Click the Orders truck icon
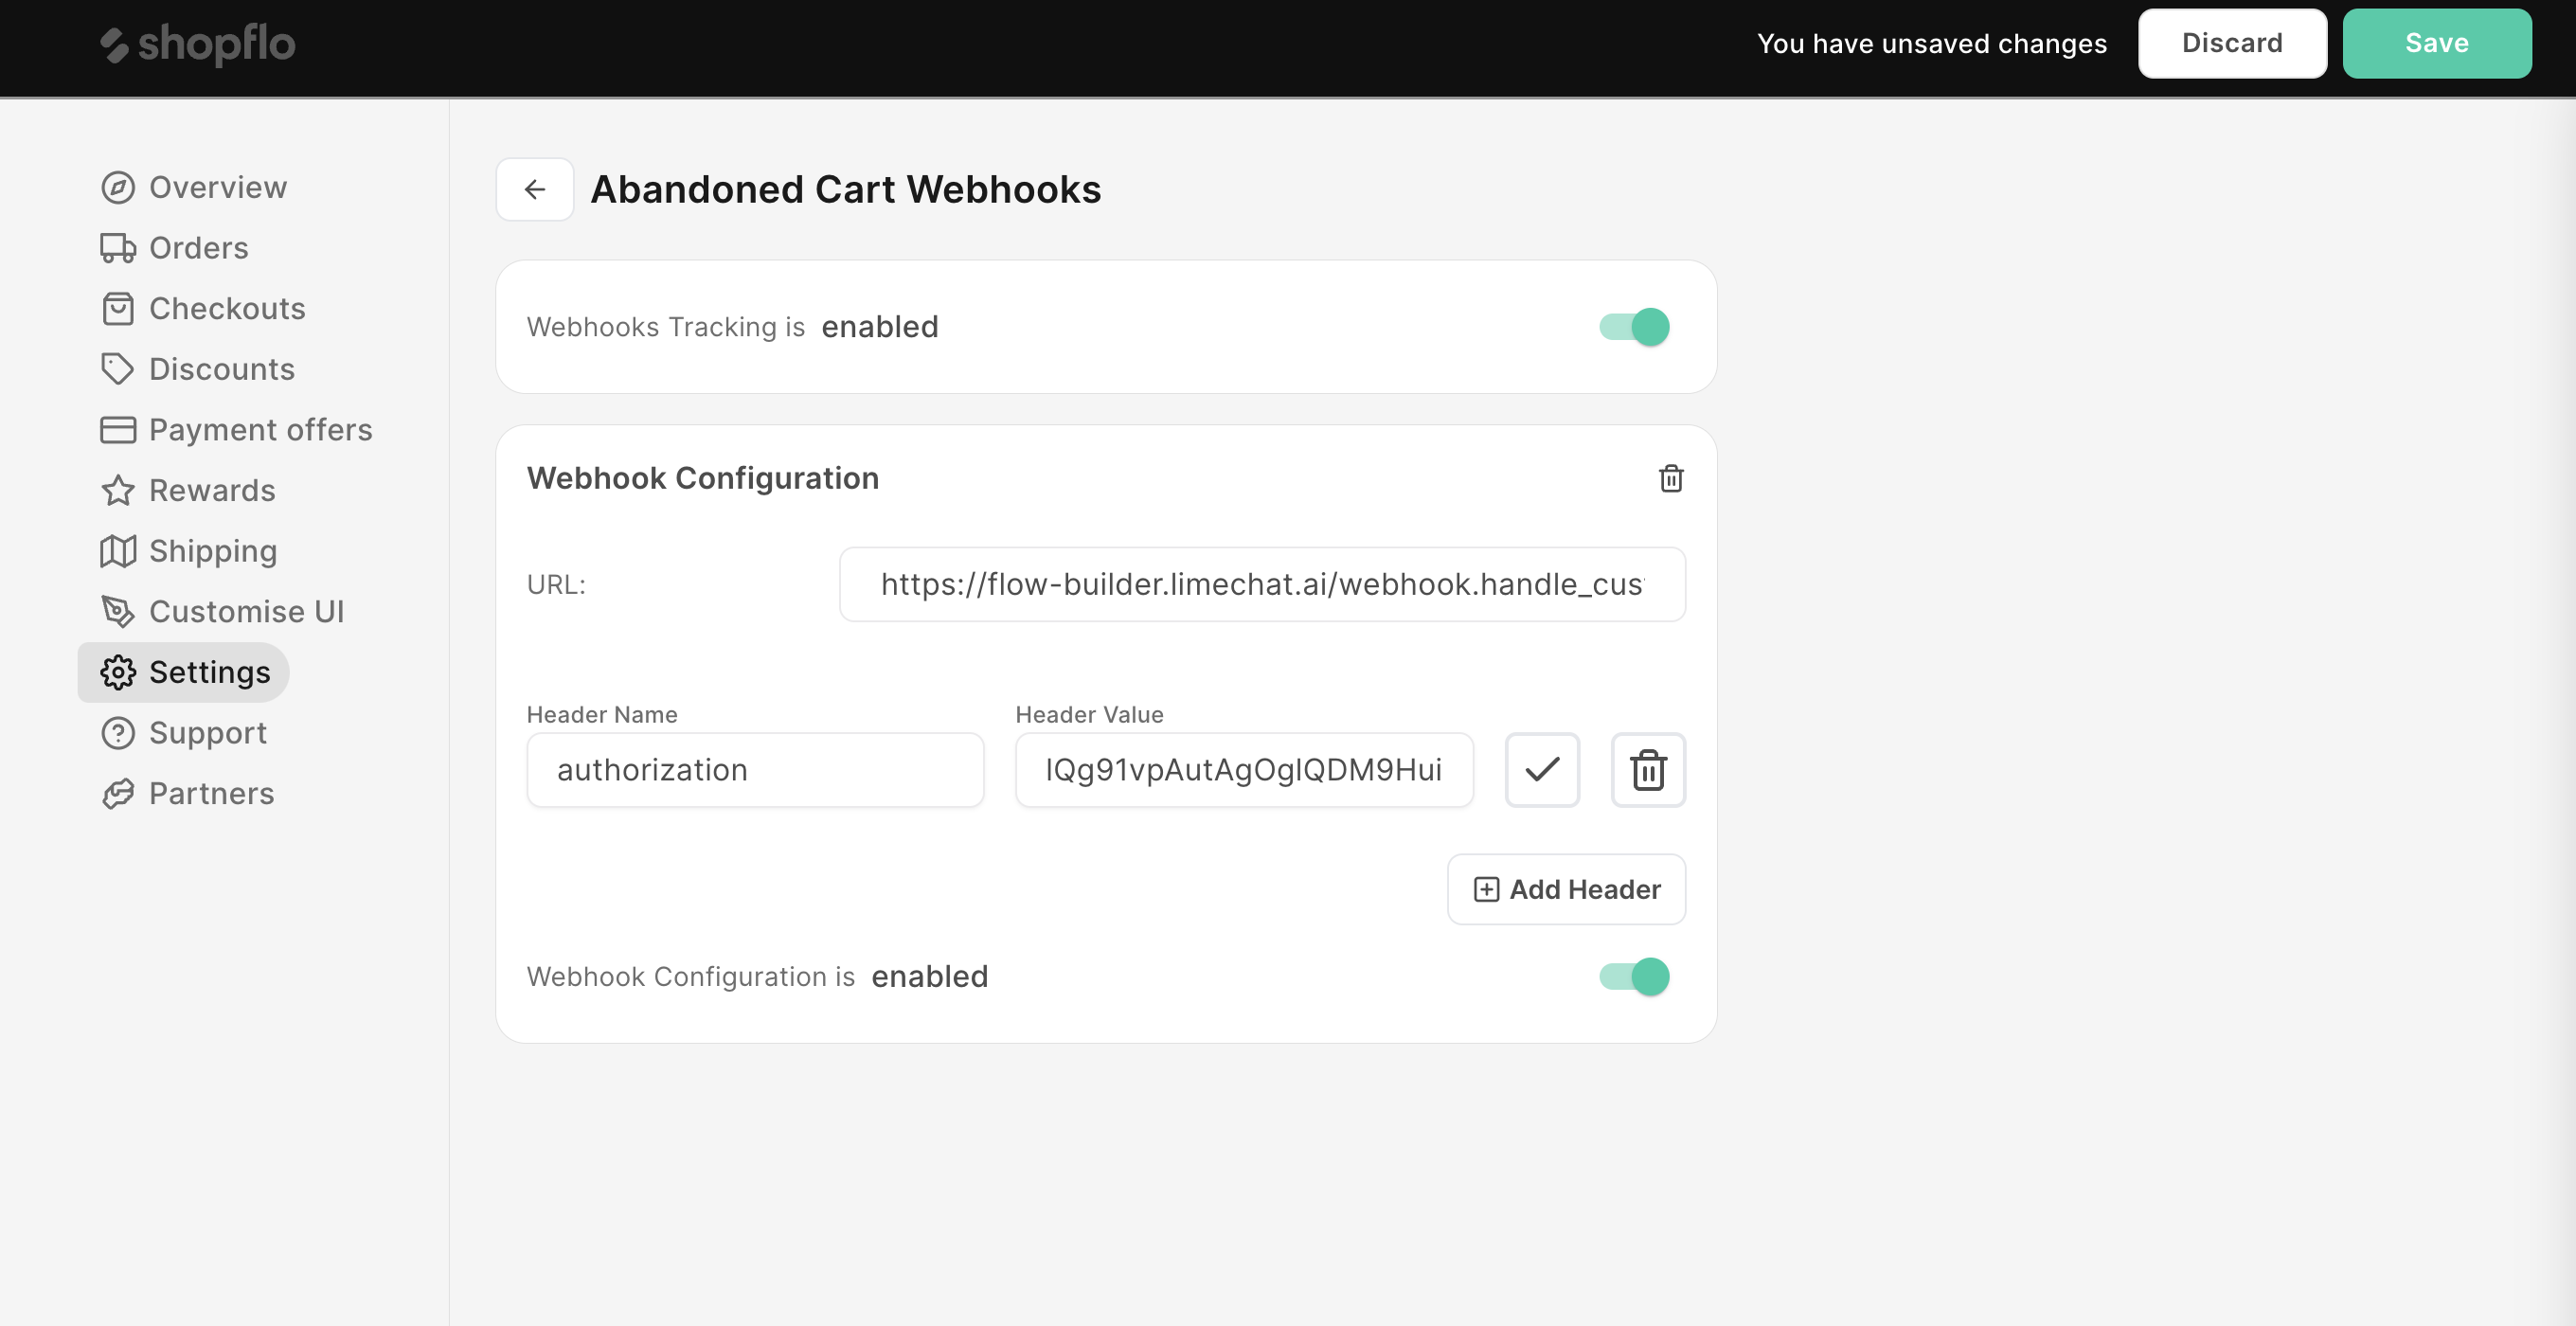Viewport: 2576px width, 1326px height. 118,248
